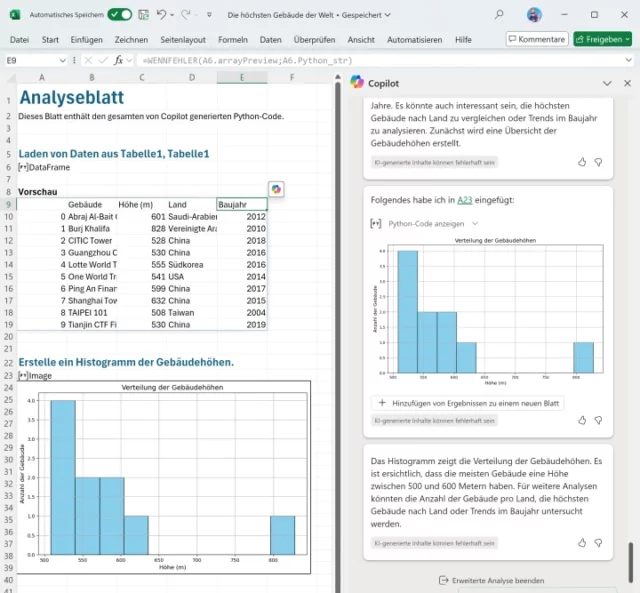Expand Python-Code anzeigen
The height and width of the screenshot is (593, 640).
(x=432, y=224)
